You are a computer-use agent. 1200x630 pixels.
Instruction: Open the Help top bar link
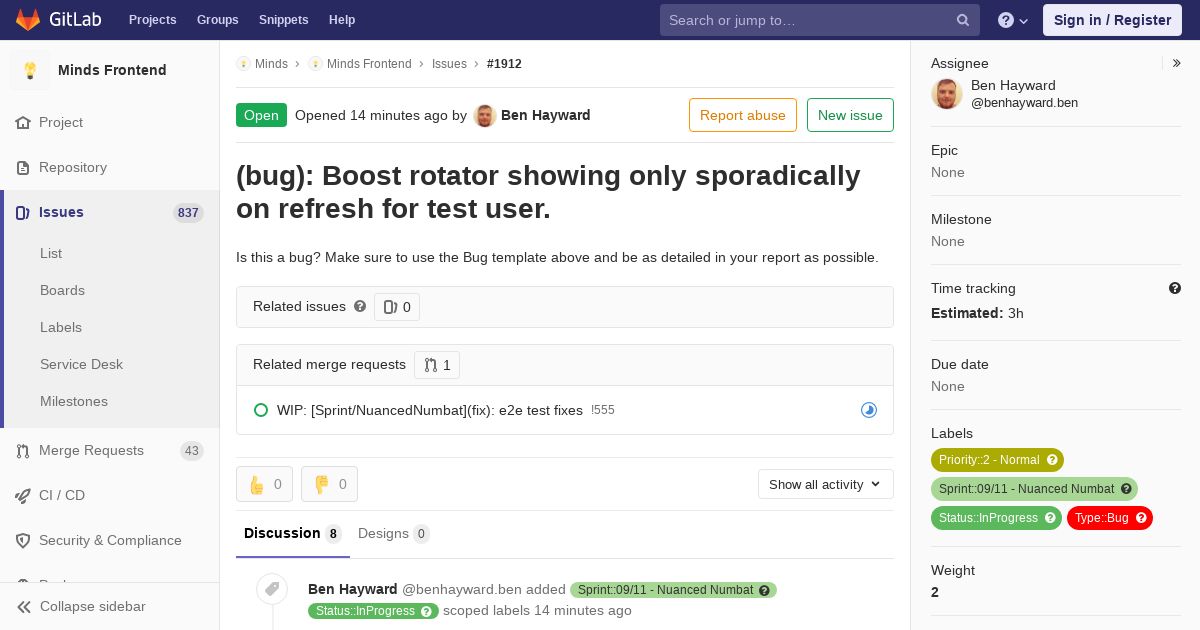(342, 20)
